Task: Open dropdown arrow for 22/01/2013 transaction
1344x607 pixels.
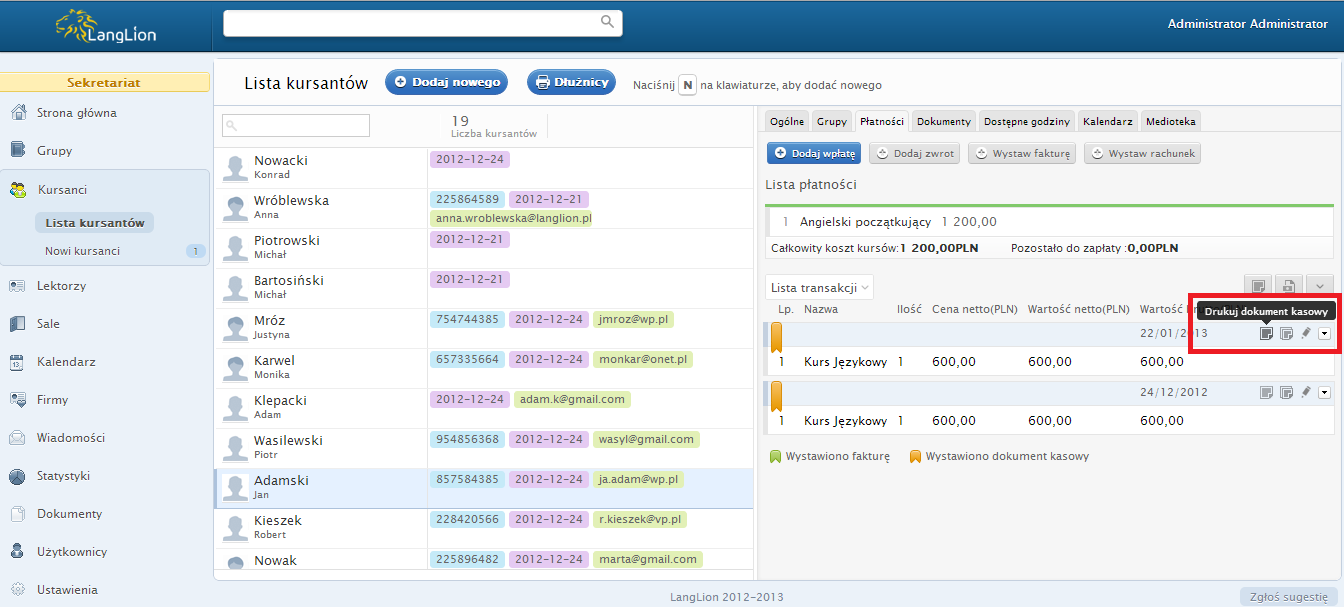Action: click(x=1325, y=333)
